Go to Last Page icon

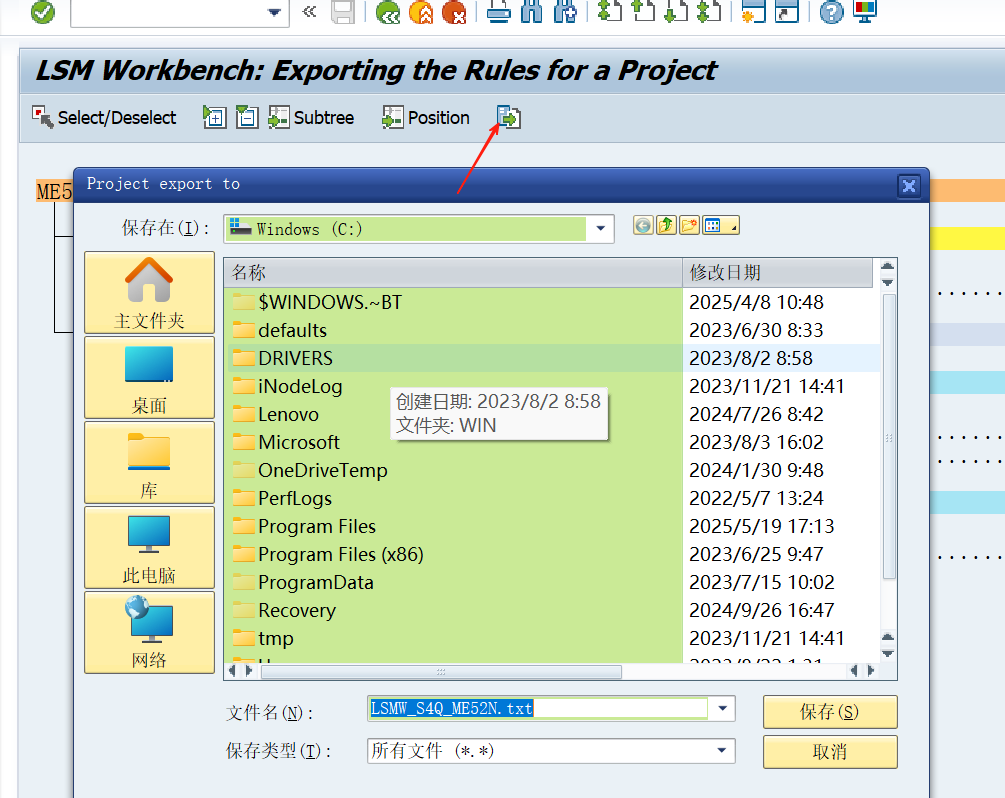pos(709,12)
